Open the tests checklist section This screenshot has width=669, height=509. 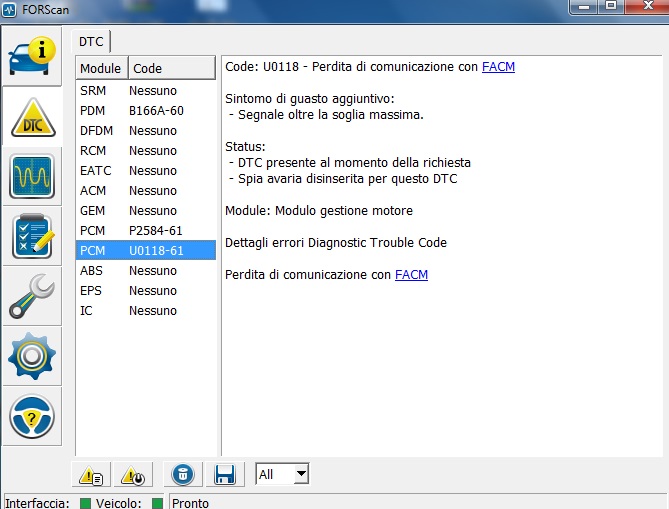point(32,236)
